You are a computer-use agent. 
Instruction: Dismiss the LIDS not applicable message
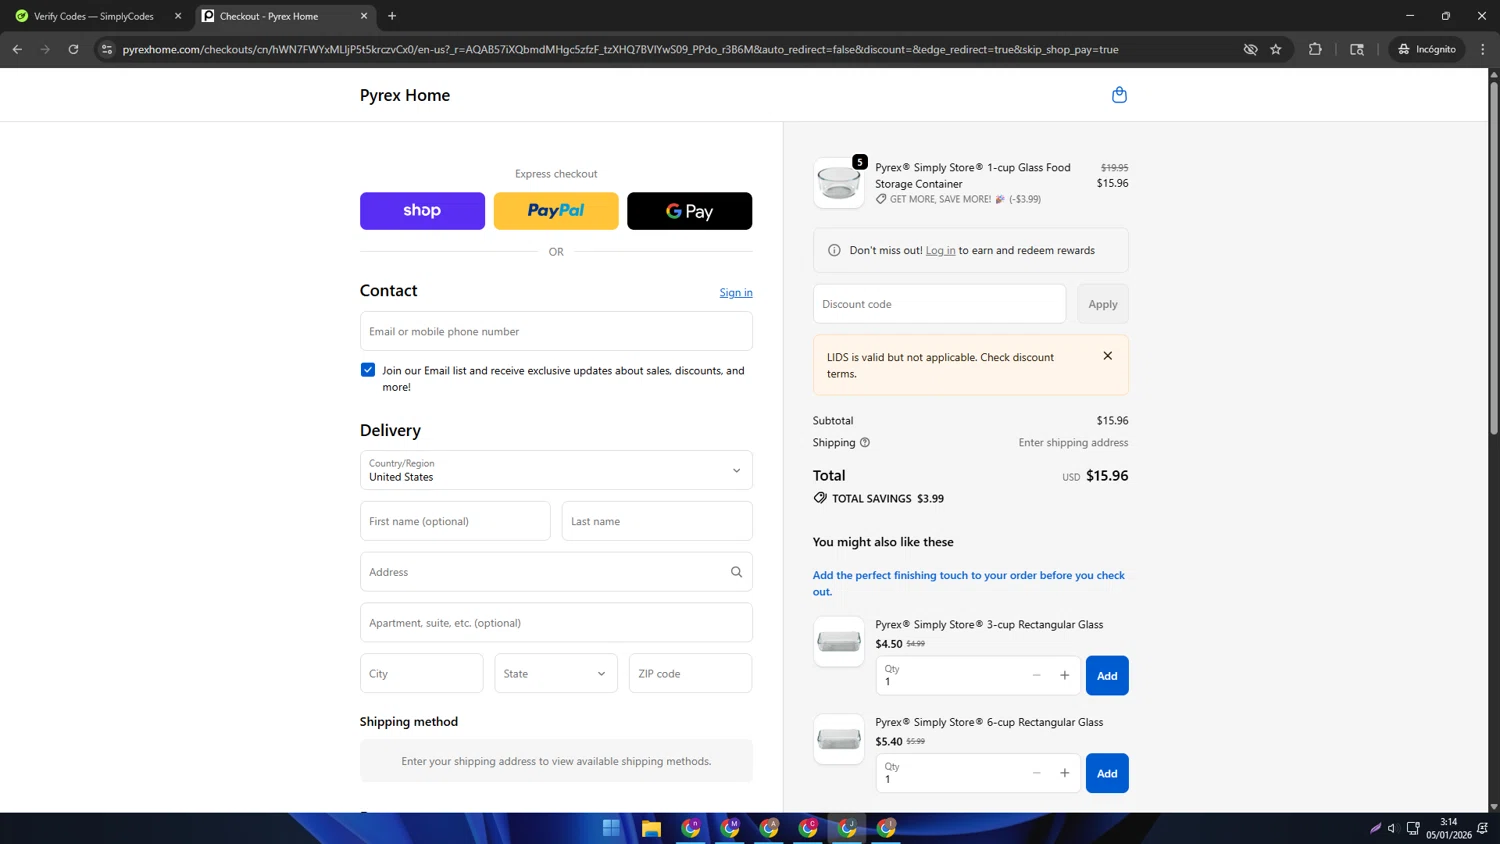point(1107,356)
